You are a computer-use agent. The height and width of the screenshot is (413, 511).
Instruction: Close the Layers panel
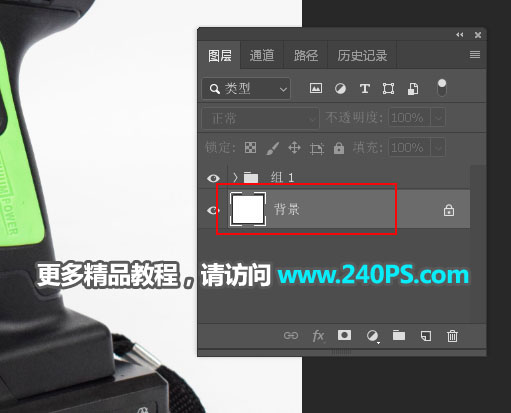point(478,35)
